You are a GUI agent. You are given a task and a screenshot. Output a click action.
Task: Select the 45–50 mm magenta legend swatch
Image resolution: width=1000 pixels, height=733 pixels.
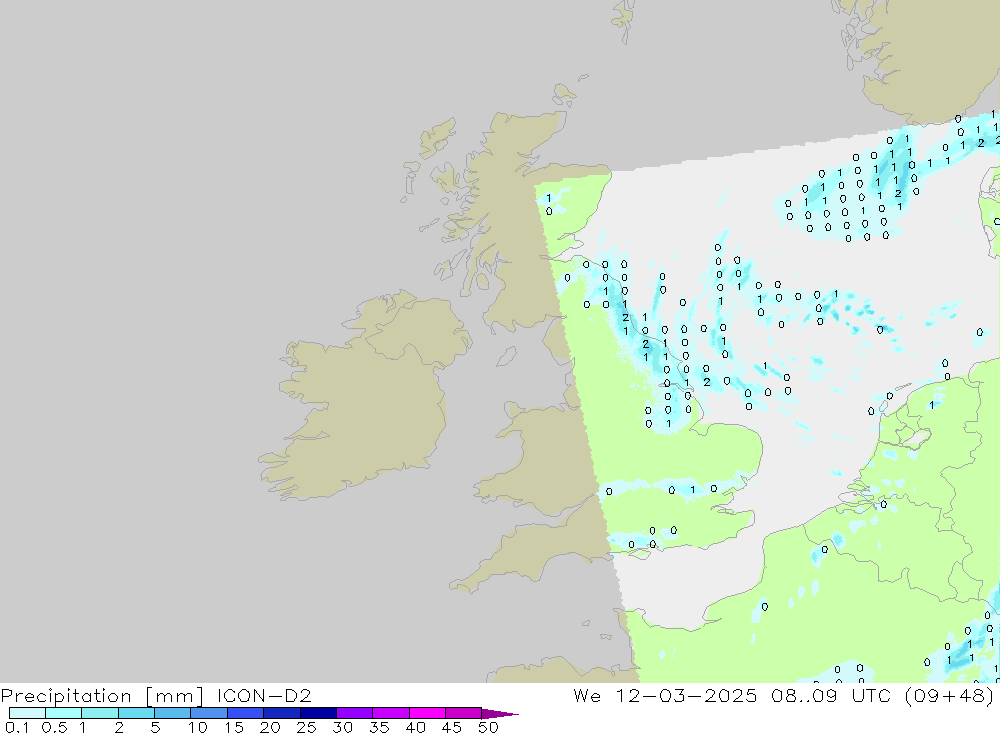pyautogui.click(x=464, y=713)
